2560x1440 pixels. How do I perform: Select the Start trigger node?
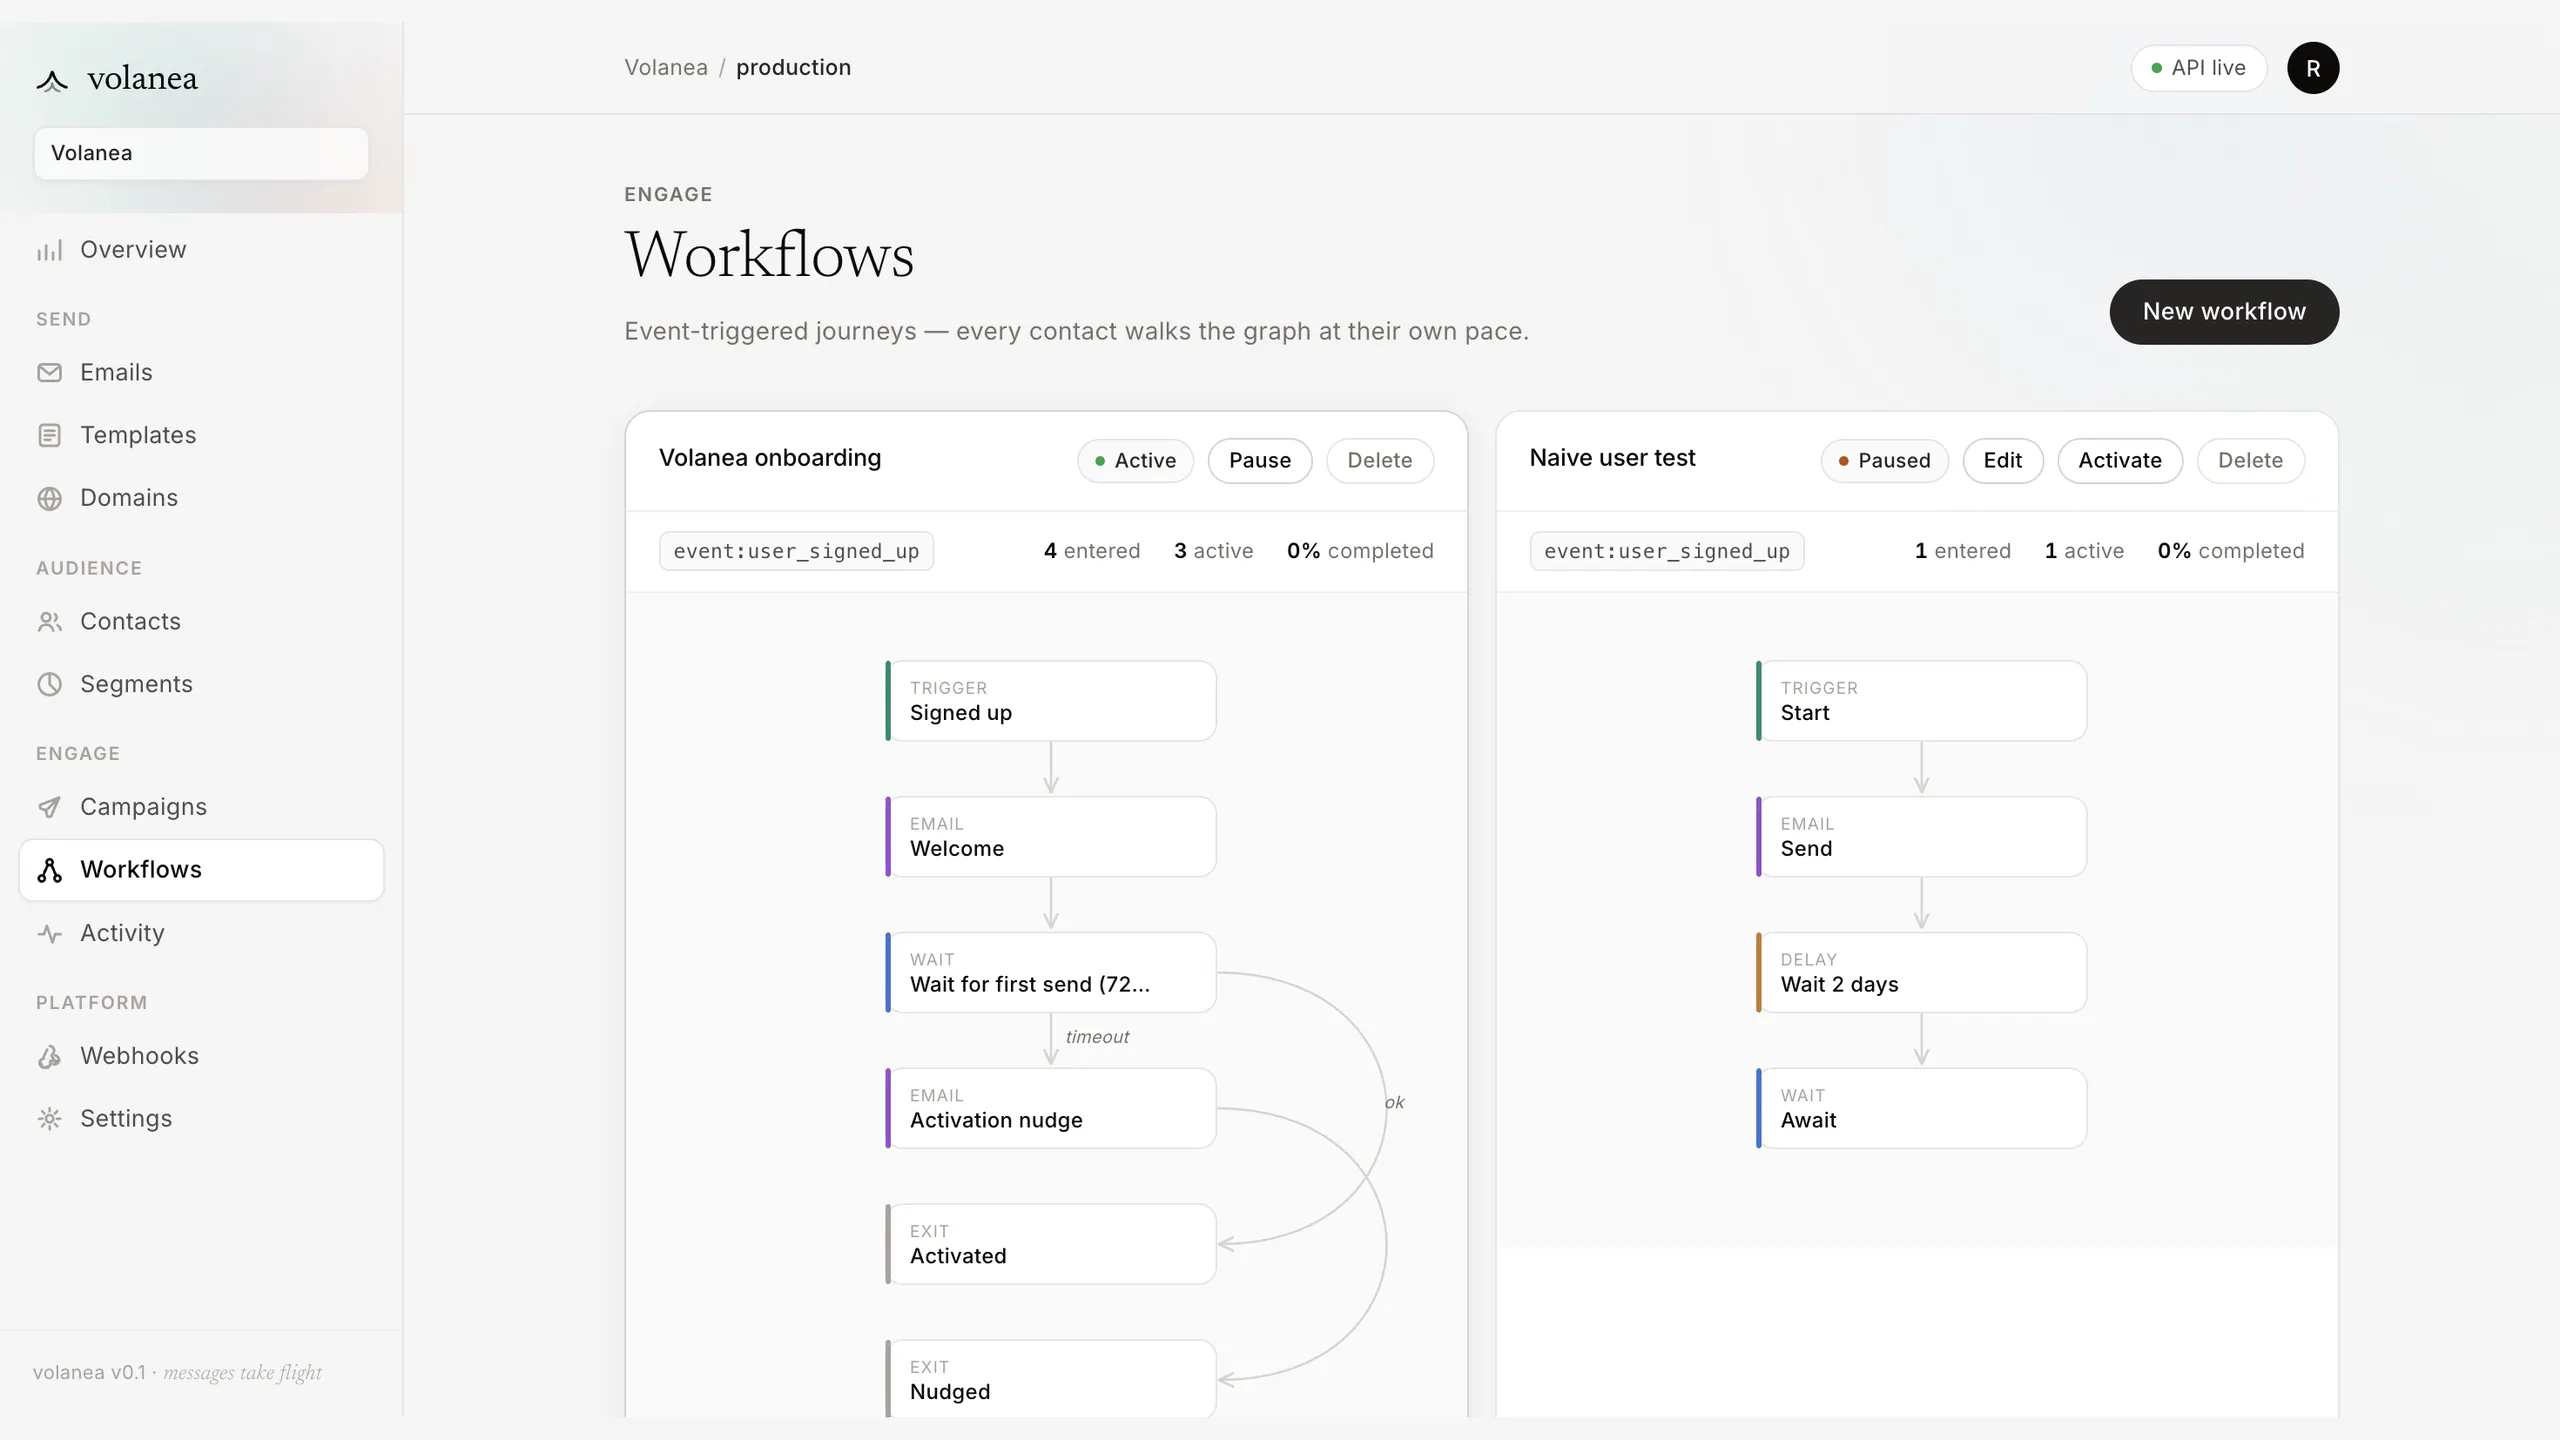click(x=1922, y=701)
